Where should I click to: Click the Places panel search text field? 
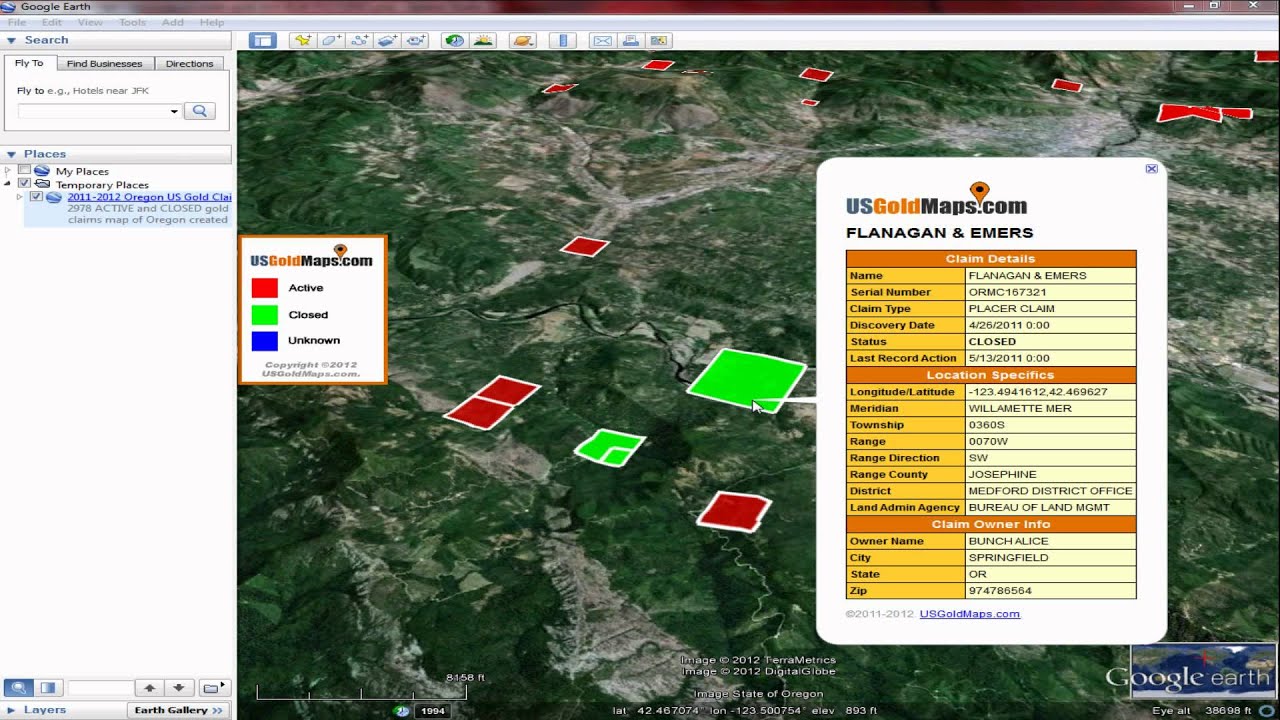[x=99, y=688]
